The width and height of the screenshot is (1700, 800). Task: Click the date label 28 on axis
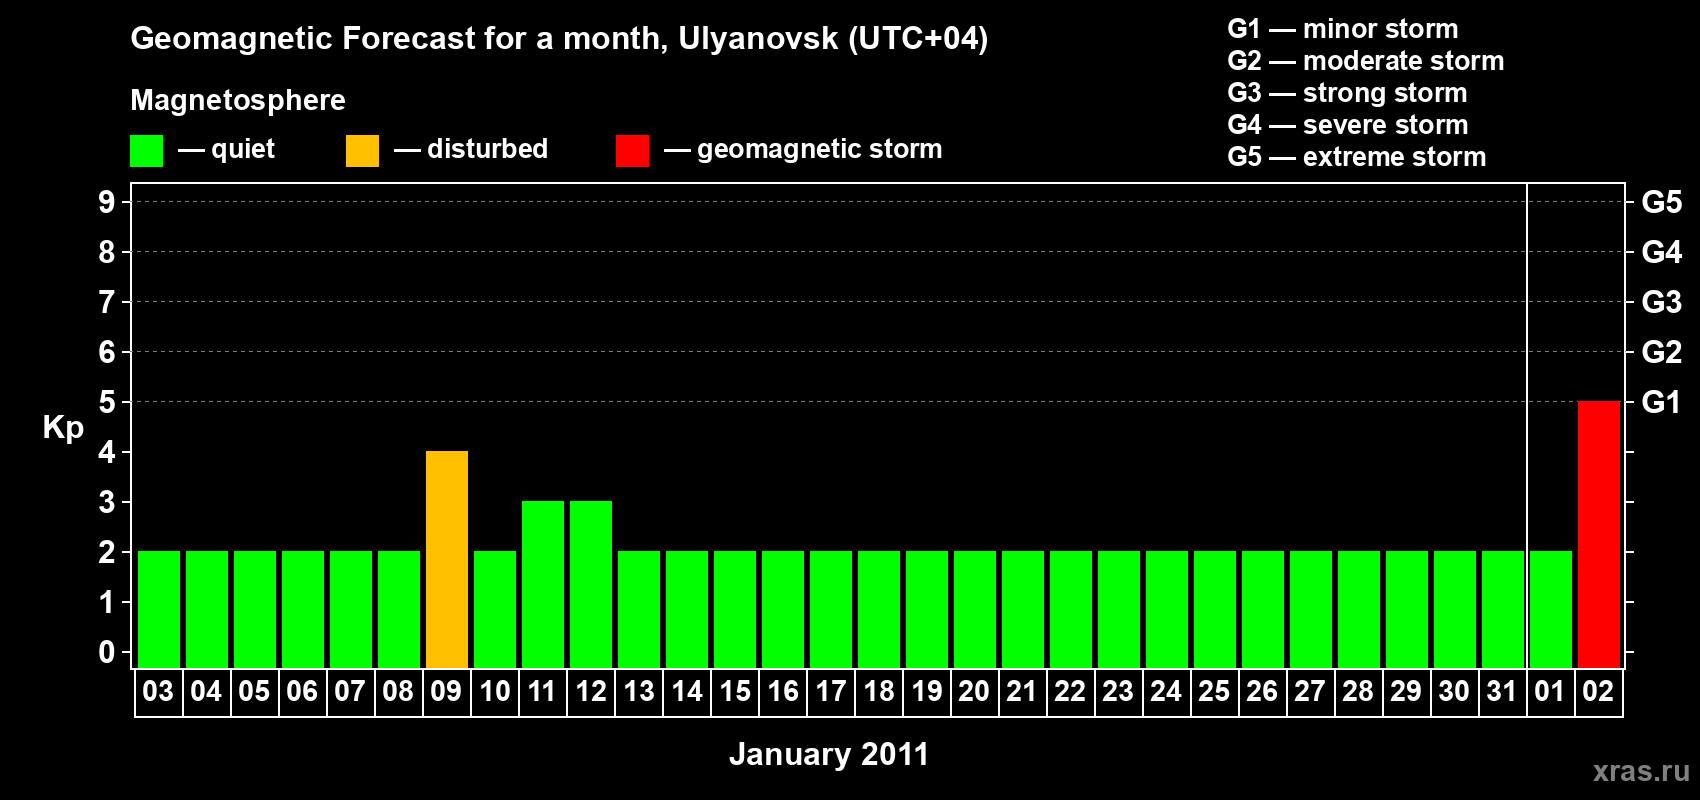coord(1358,692)
